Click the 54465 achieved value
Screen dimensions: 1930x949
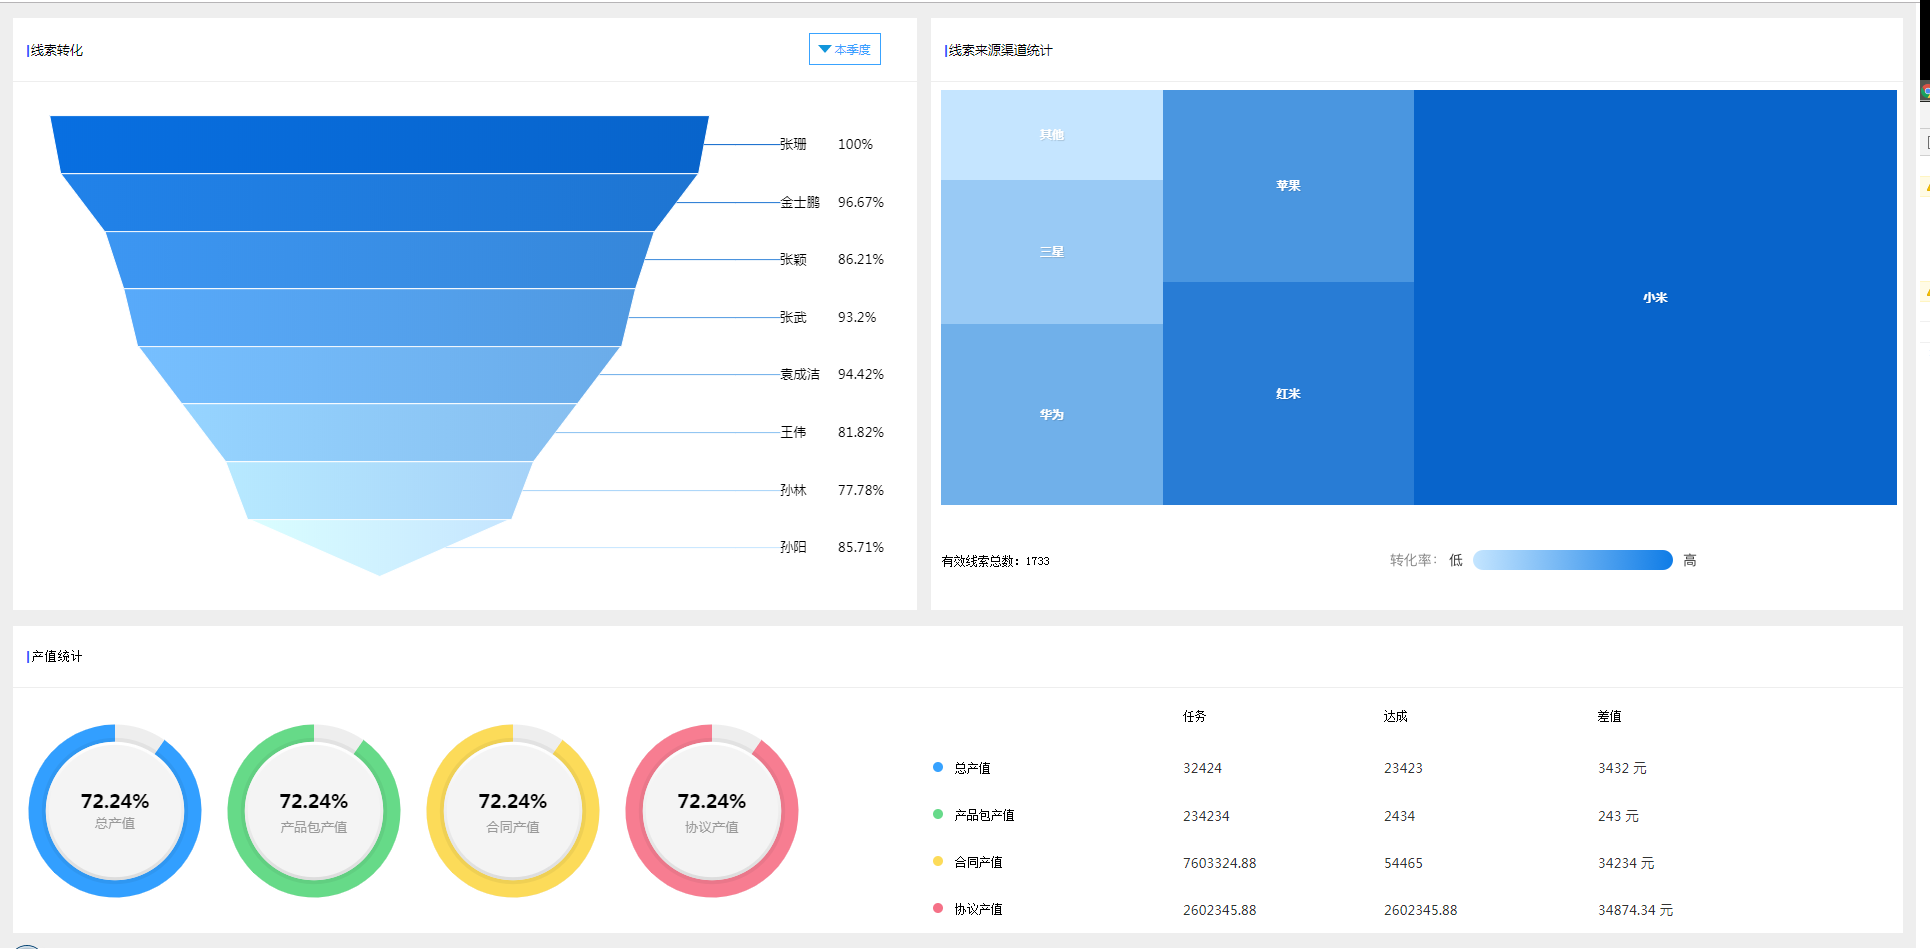(1403, 863)
